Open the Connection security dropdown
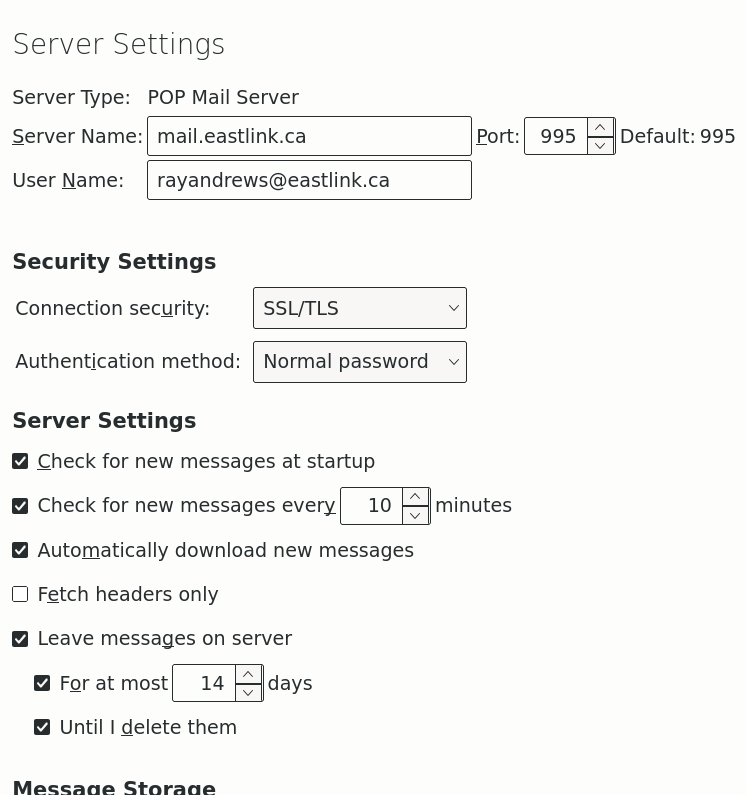The height and width of the screenshot is (795, 746). pos(360,308)
